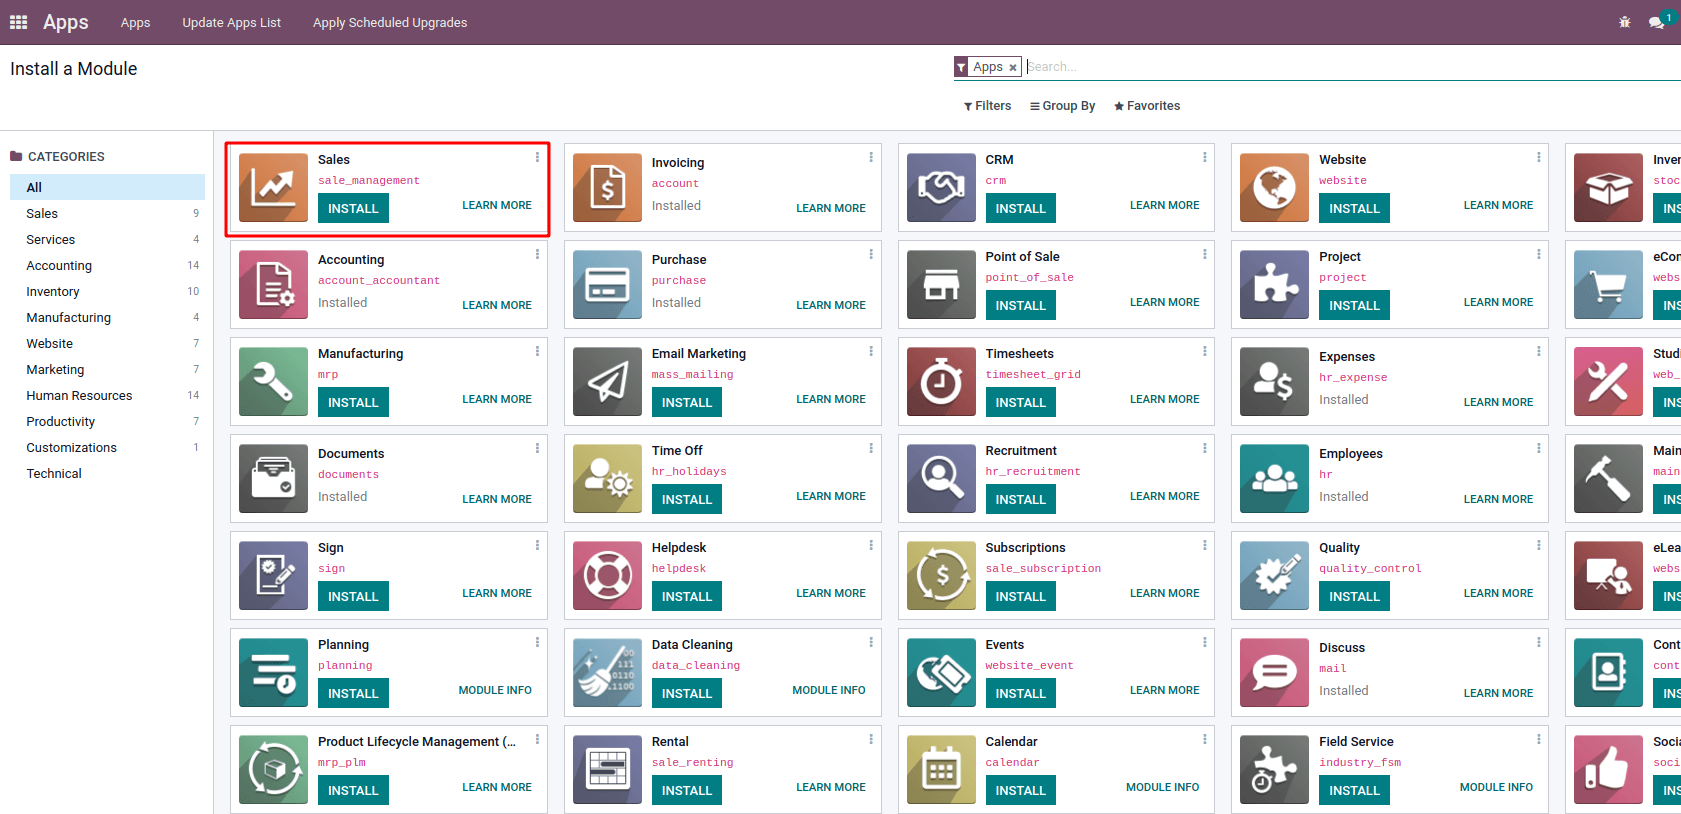Filter by Technical category
The width and height of the screenshot is (1681, 814).
pos(107,473)
